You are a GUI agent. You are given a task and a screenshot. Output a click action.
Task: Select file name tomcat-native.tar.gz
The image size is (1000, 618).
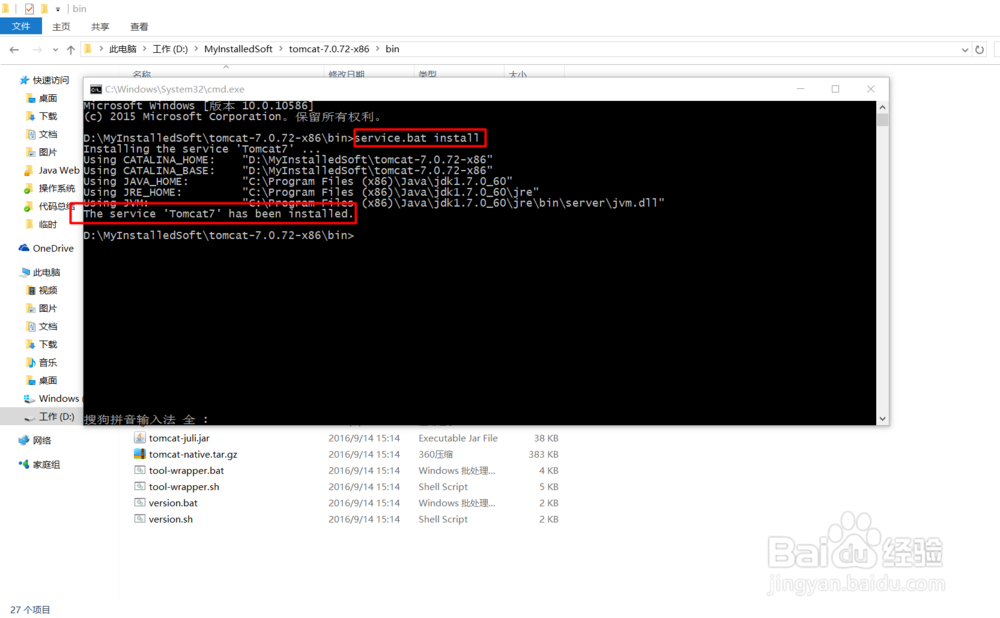[193, 455]
